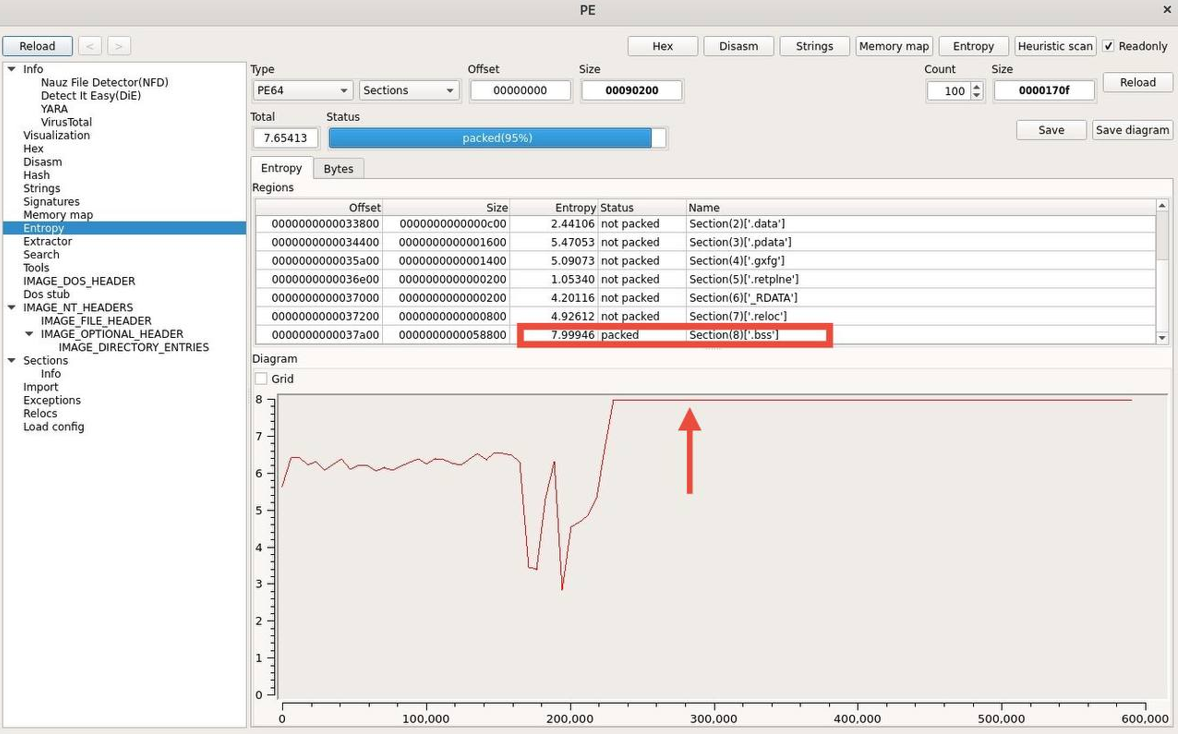Image resolution: width=1178 pixels, height=734 pixels.
Task: Collapse the Info tree node
Action: (x=12, y=69)
